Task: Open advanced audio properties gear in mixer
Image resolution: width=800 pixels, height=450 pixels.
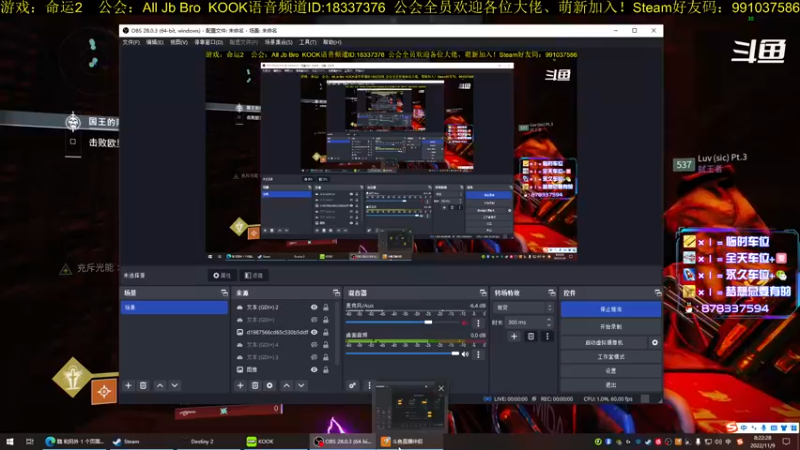Action: (353, 386)
